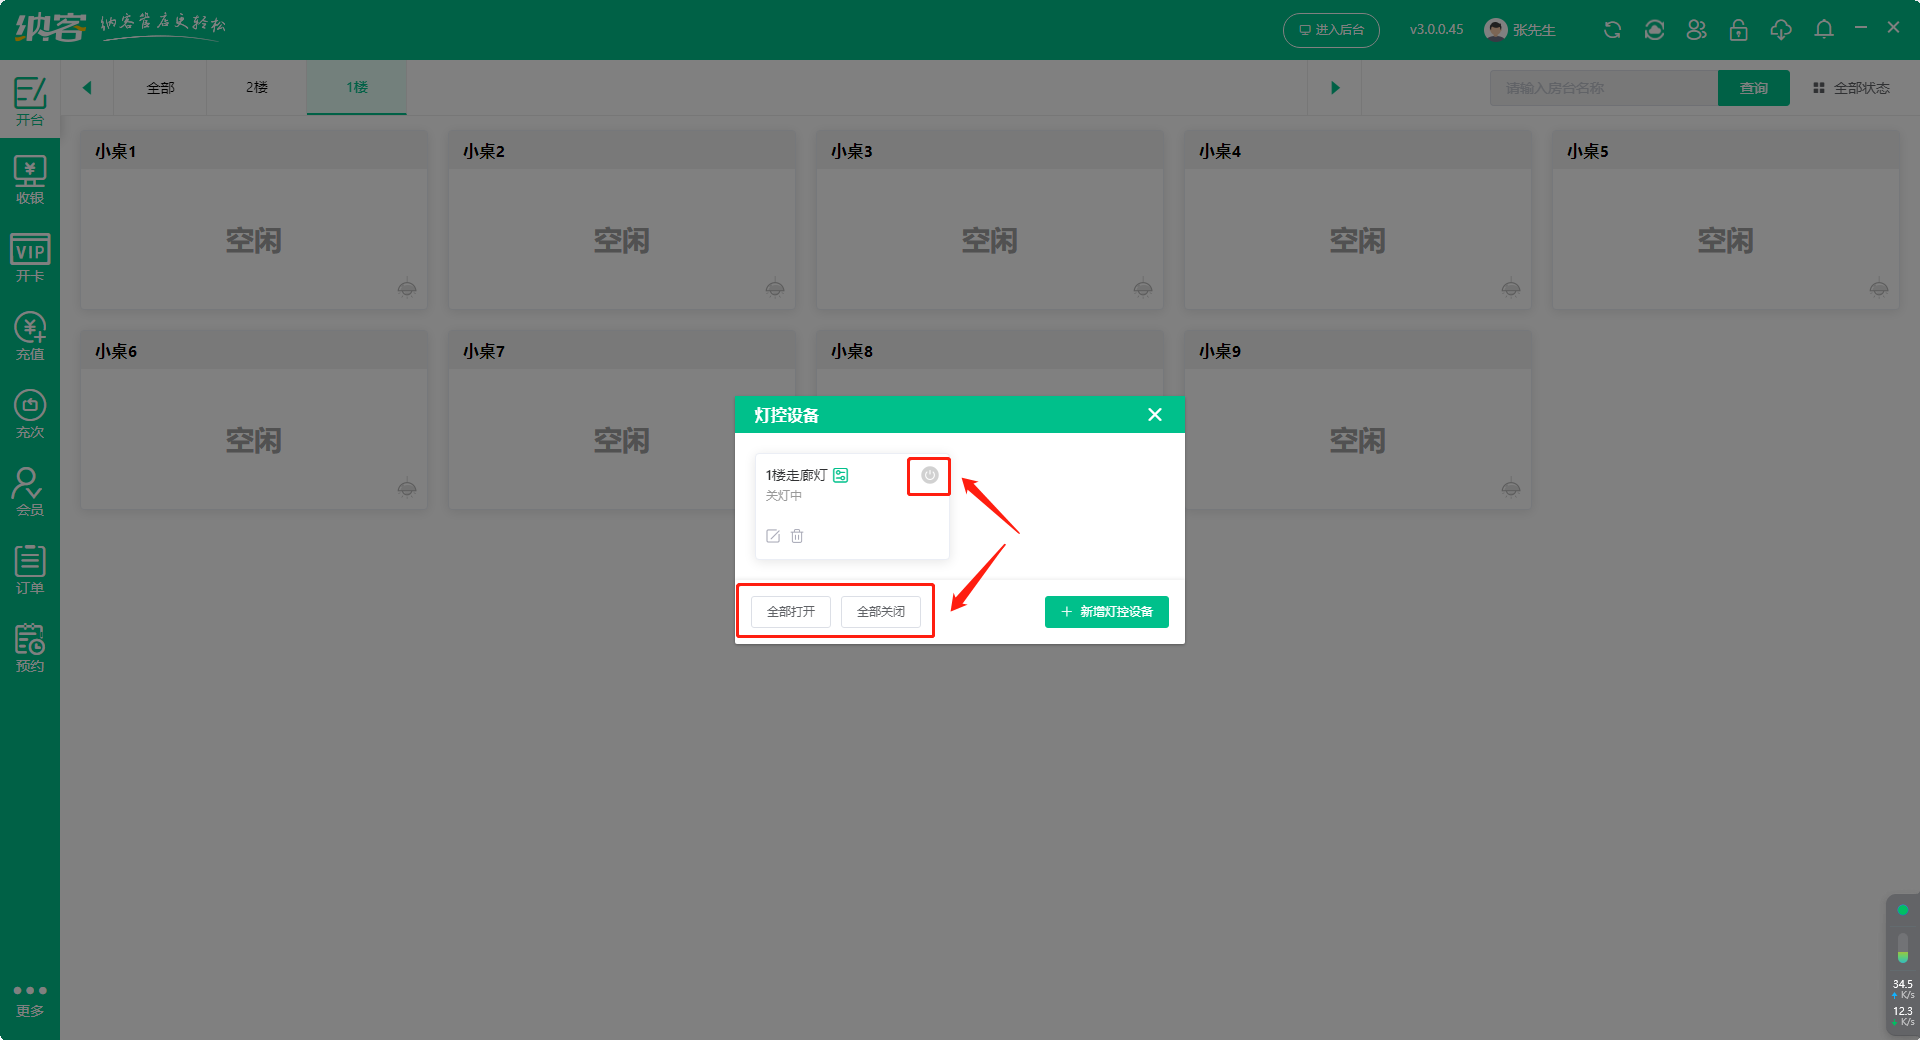Open the VIP 开卡 sidebar icon
Viewport: 1920px width, 1040px height.
click(30, 258)
